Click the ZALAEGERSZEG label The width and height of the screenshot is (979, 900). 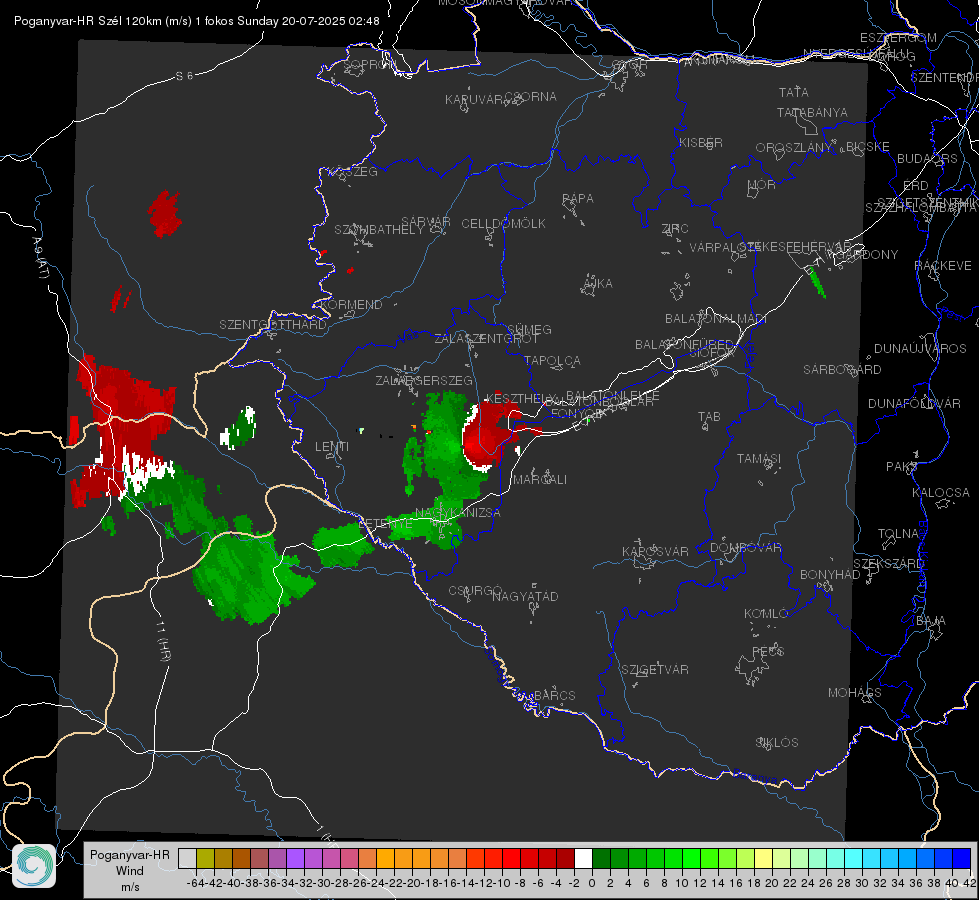click(423, 380)
